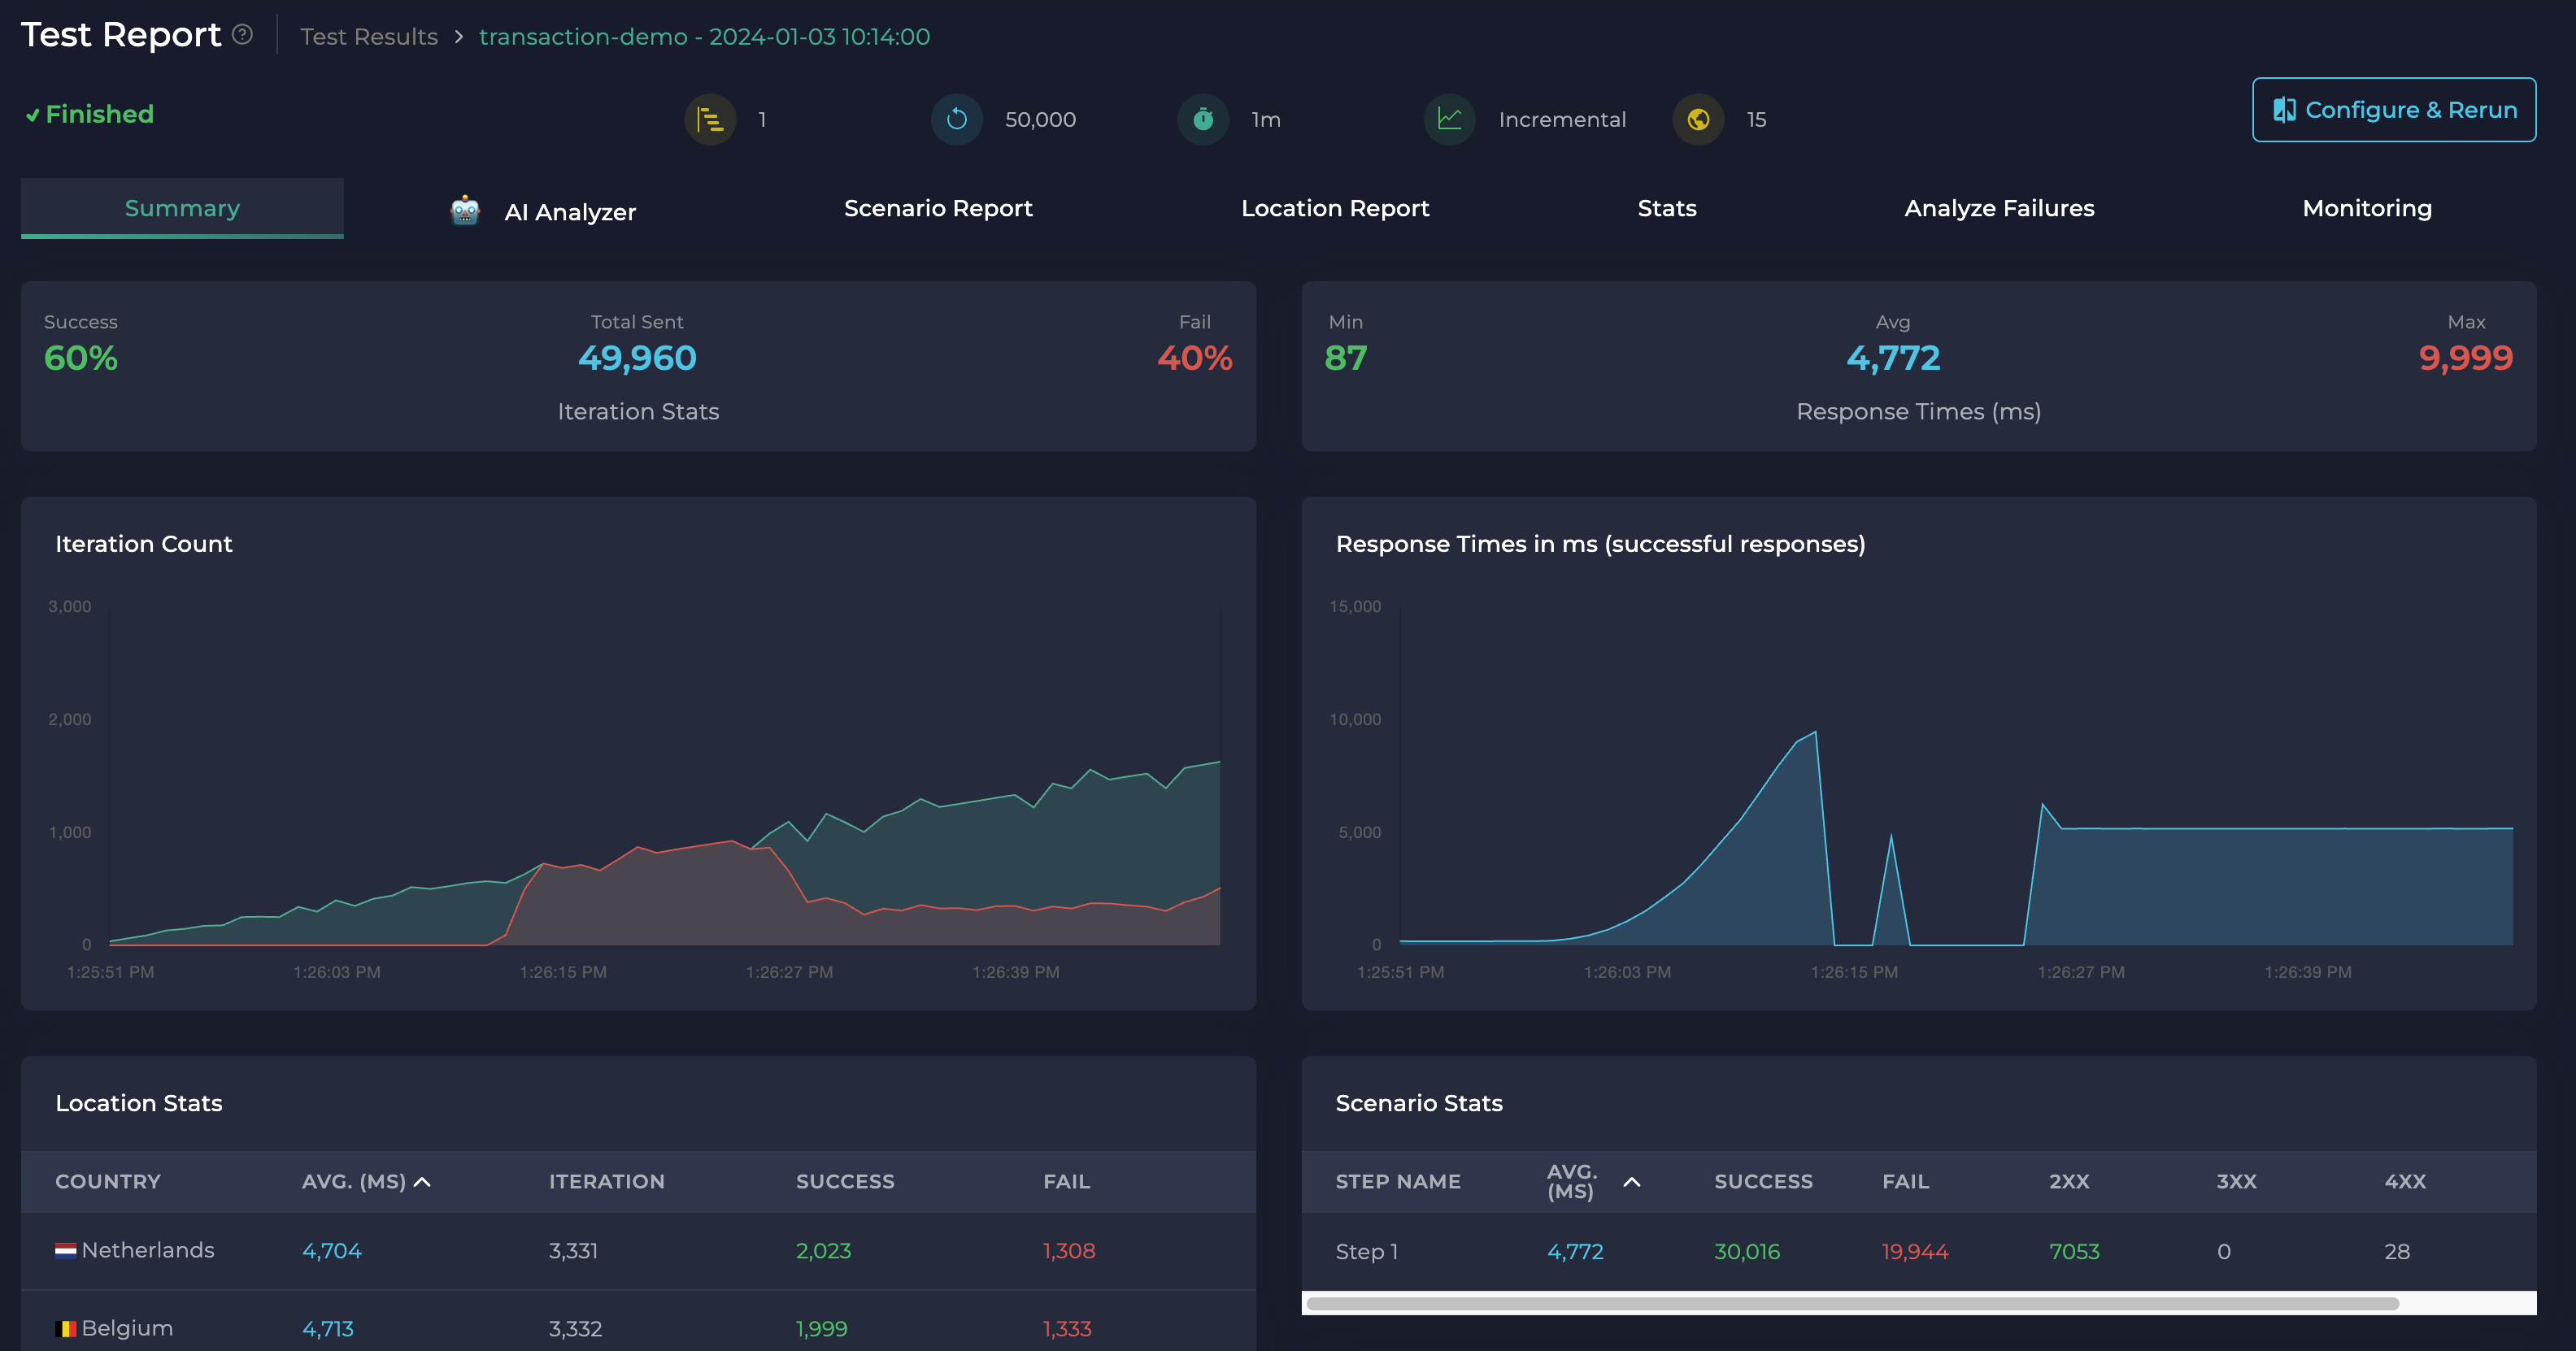
Task: Click the Netherlands flag icon
Action: (65, 1250)
